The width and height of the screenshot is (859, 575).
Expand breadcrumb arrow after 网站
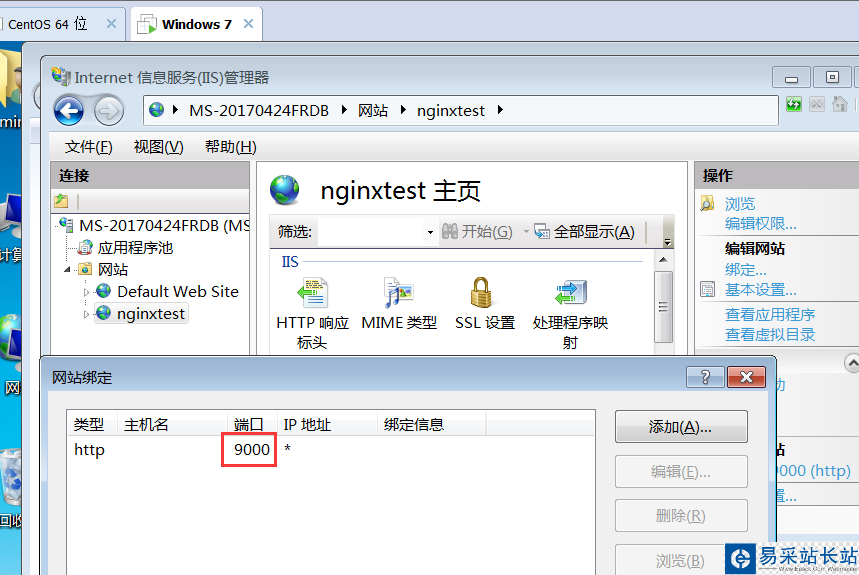pos(403,110)
